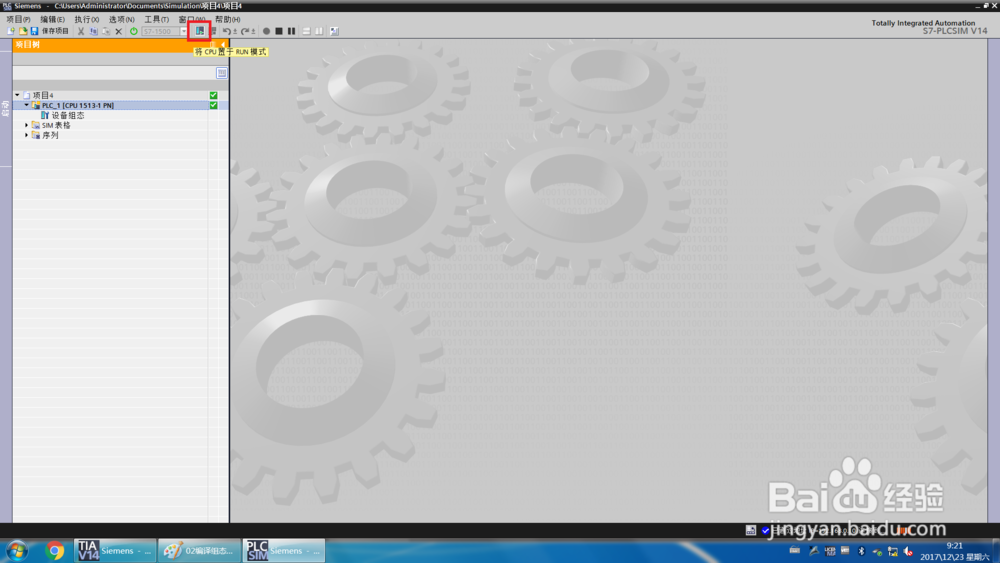
Task: Click the volume tray icon
Action: pyautogui.click(x=908, y=552)
